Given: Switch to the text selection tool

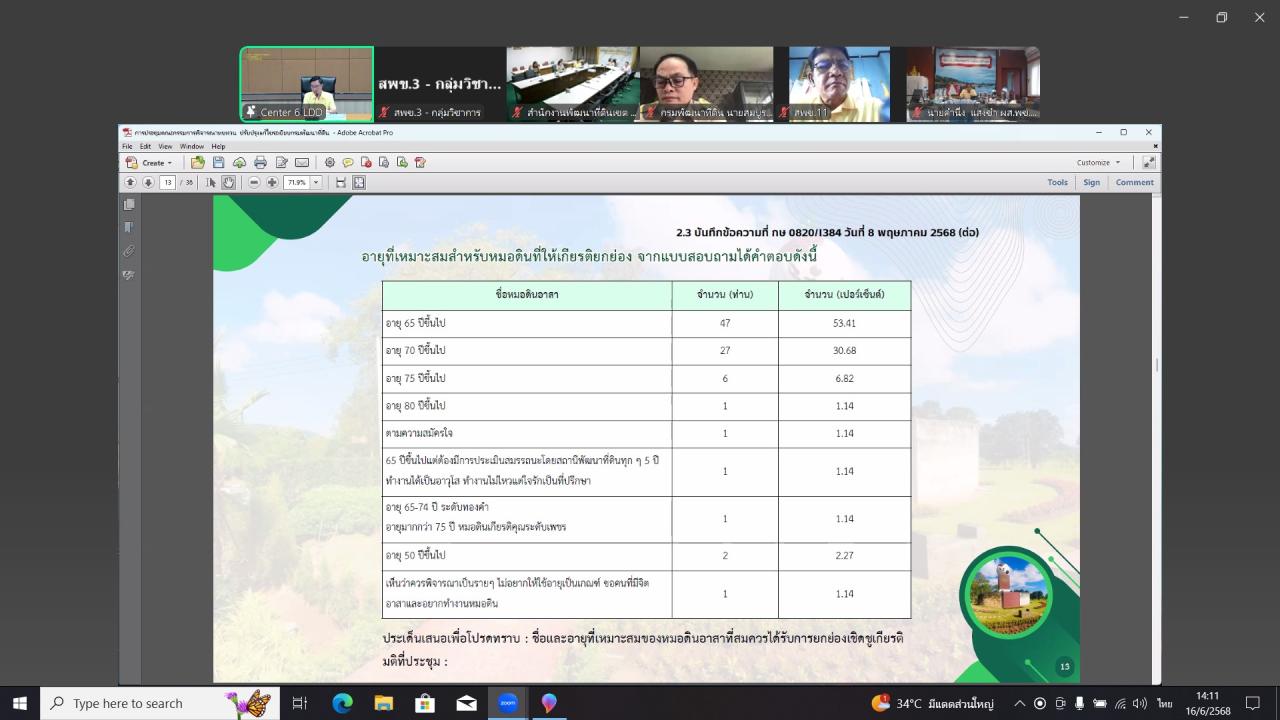Looking at the screenshot, I should (x=210, y=182).
